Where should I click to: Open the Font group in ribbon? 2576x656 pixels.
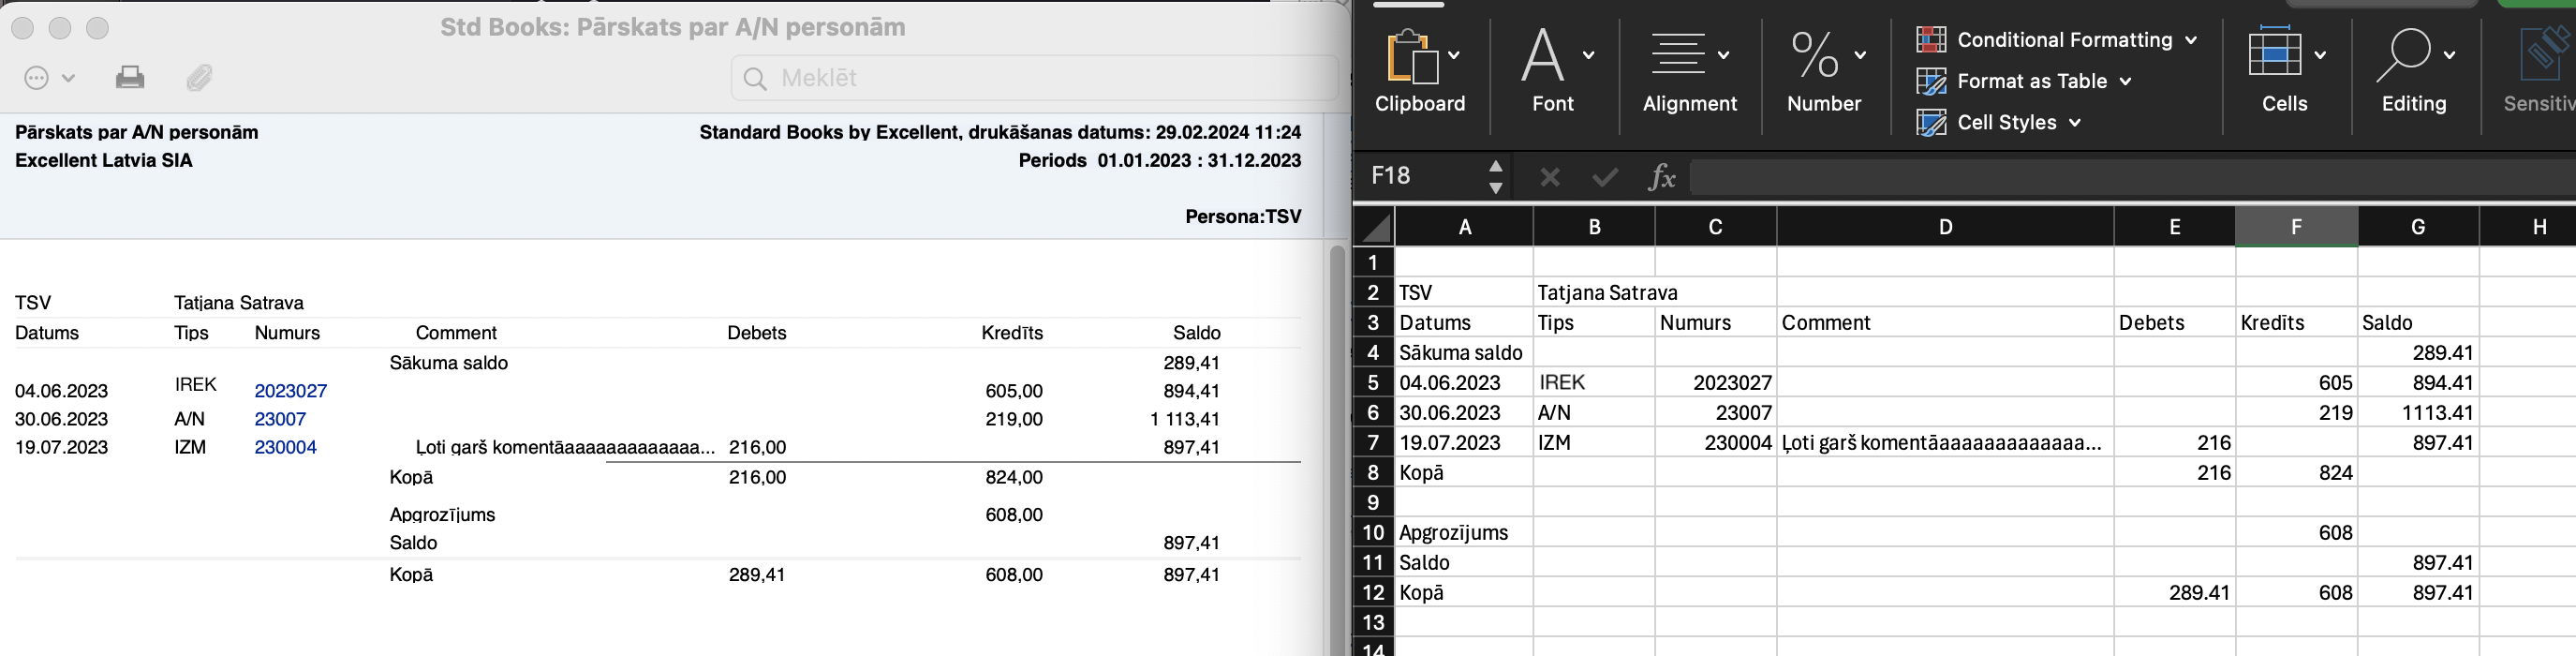pyautogui.click(x=1553, y=70)
